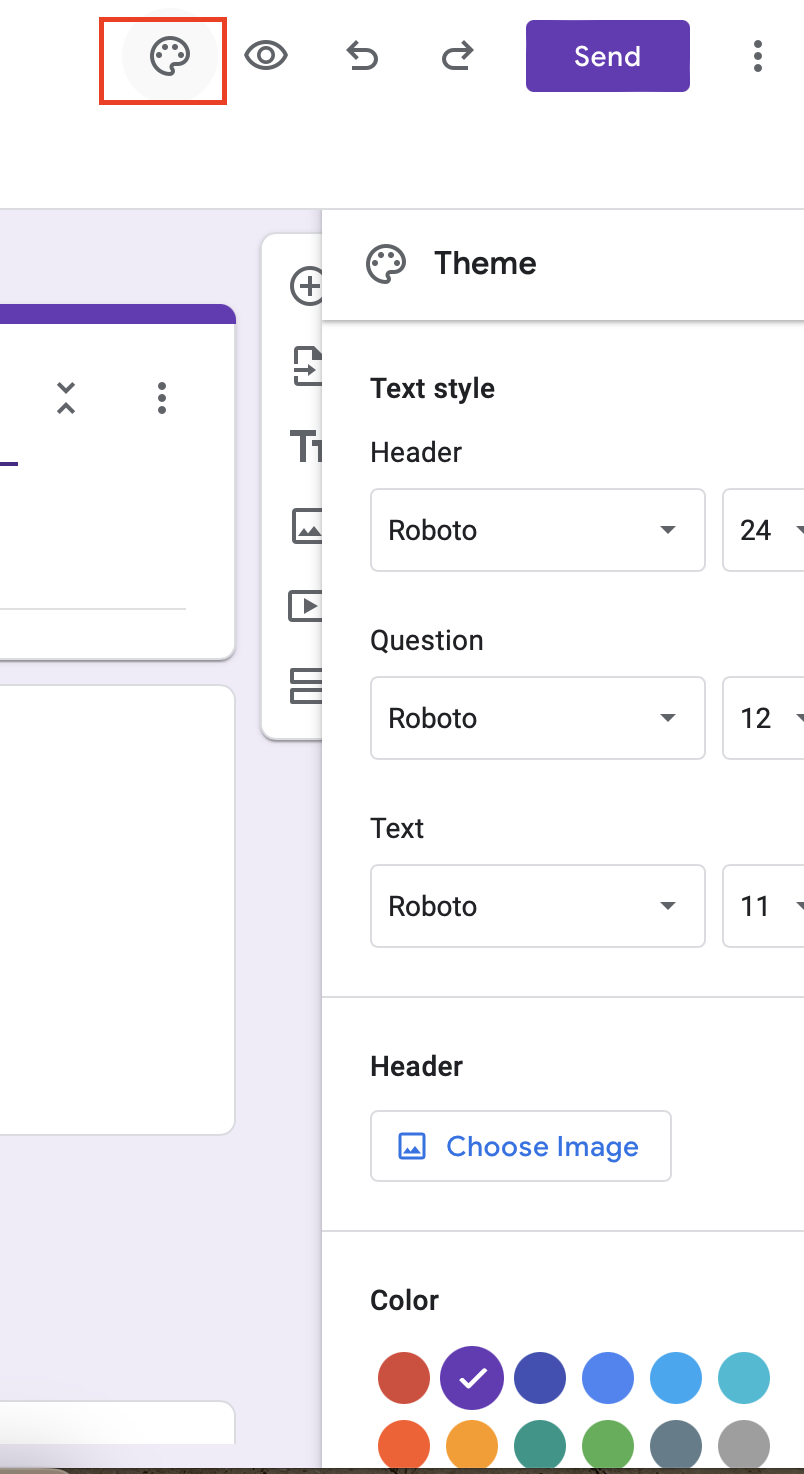The width and height of the screenshot is (804, 1474).
Task: Preview the form using the eye icon
Action: [x=266, y=57]
